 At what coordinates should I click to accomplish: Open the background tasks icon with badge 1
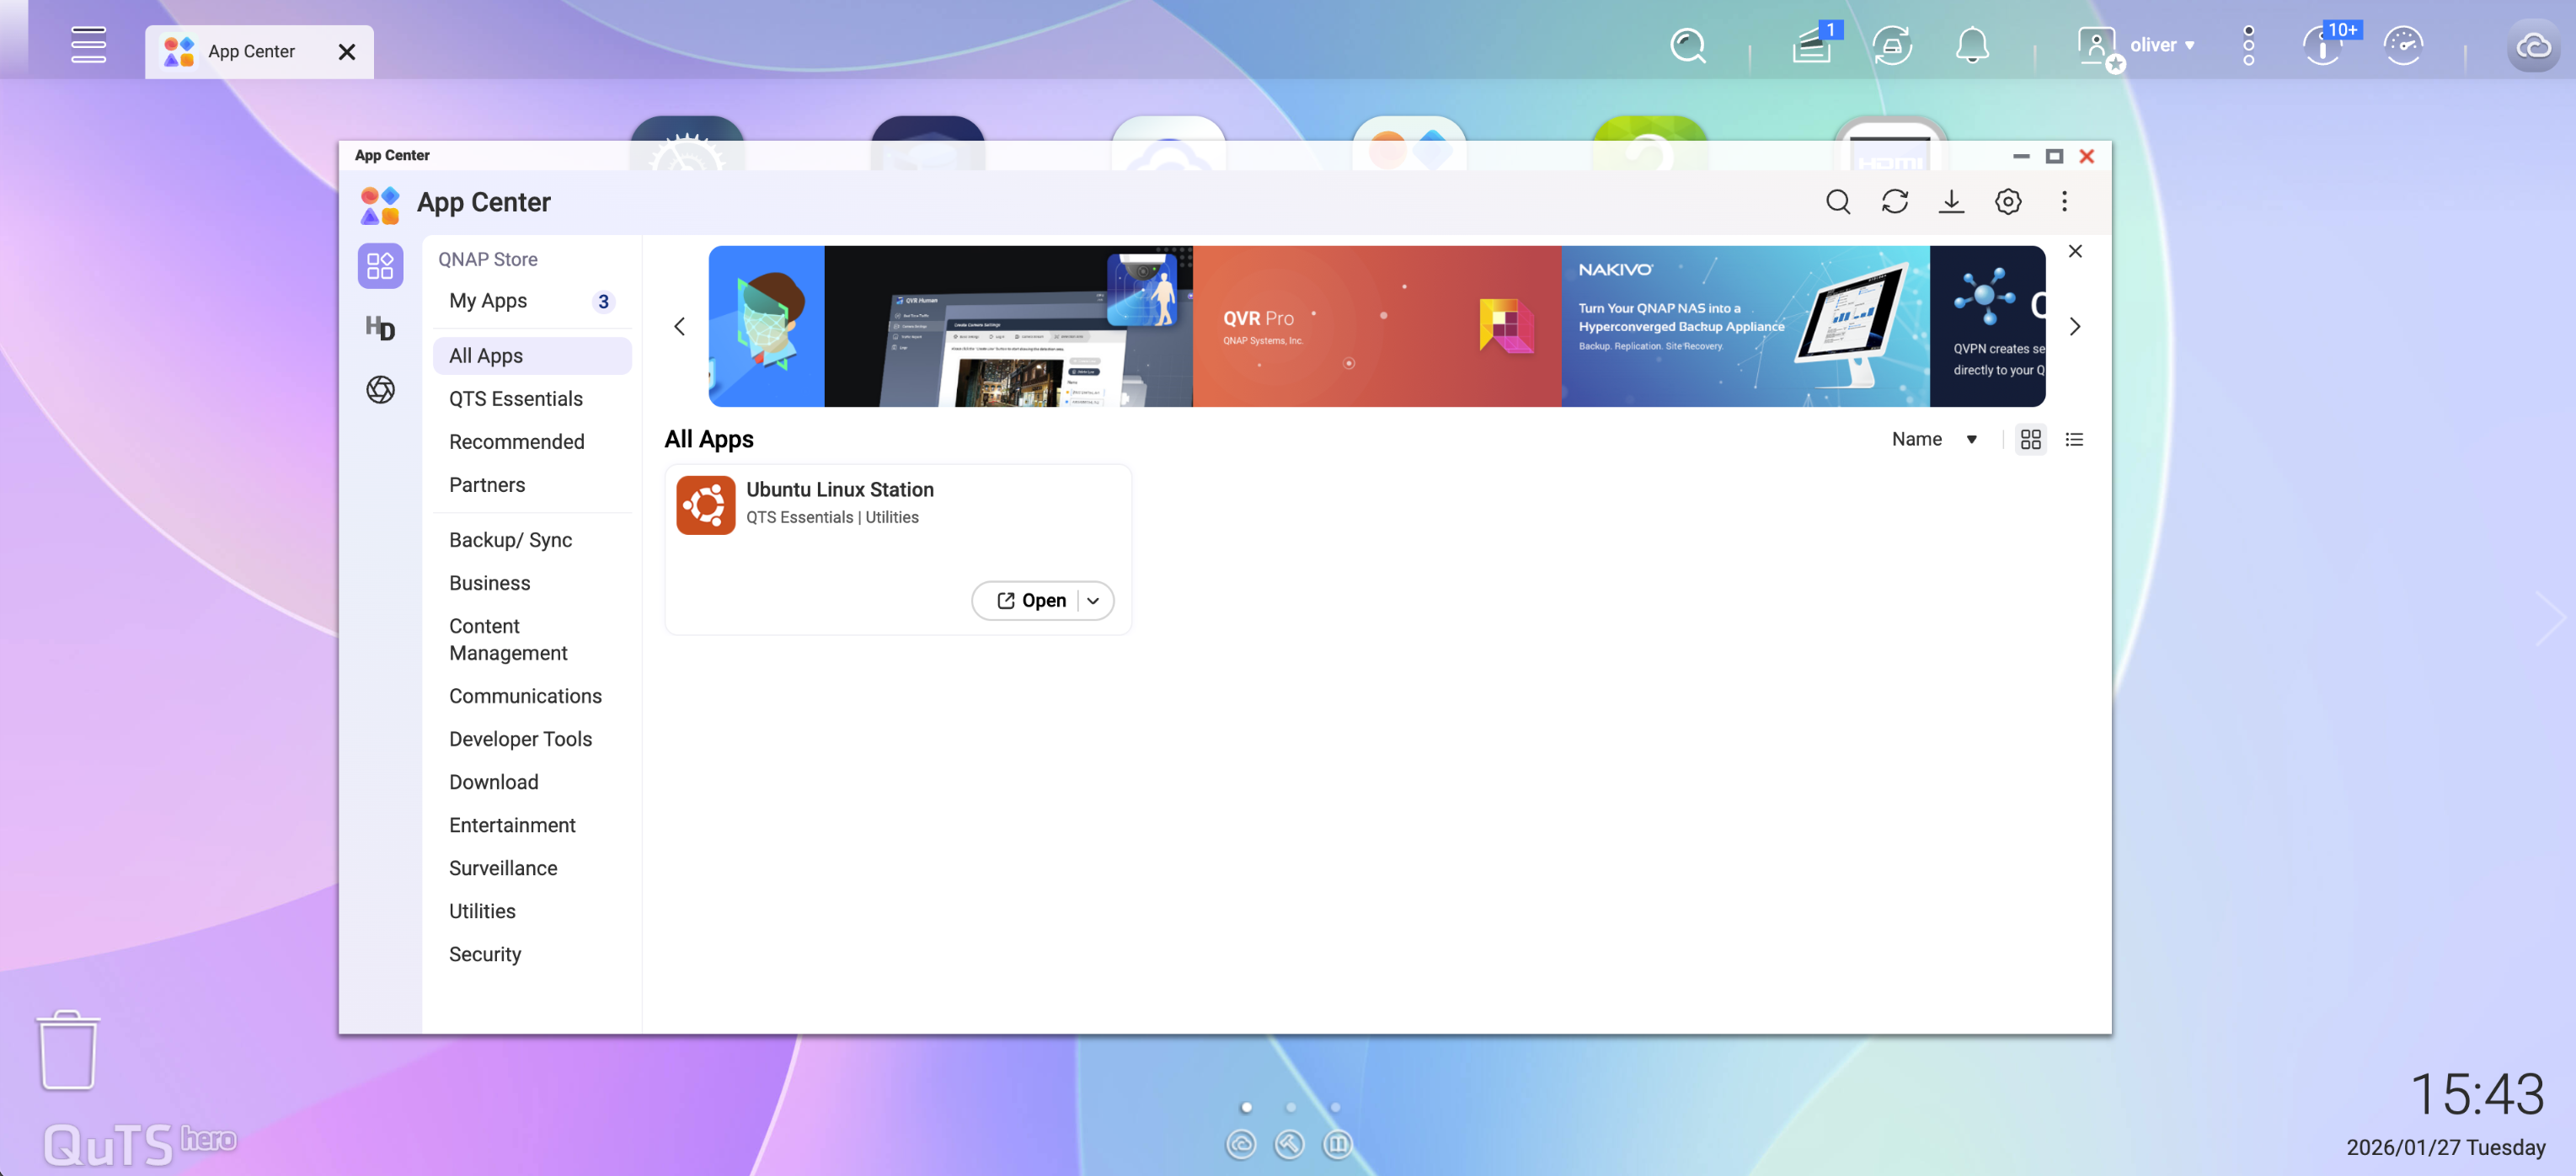coord(1813,45)
